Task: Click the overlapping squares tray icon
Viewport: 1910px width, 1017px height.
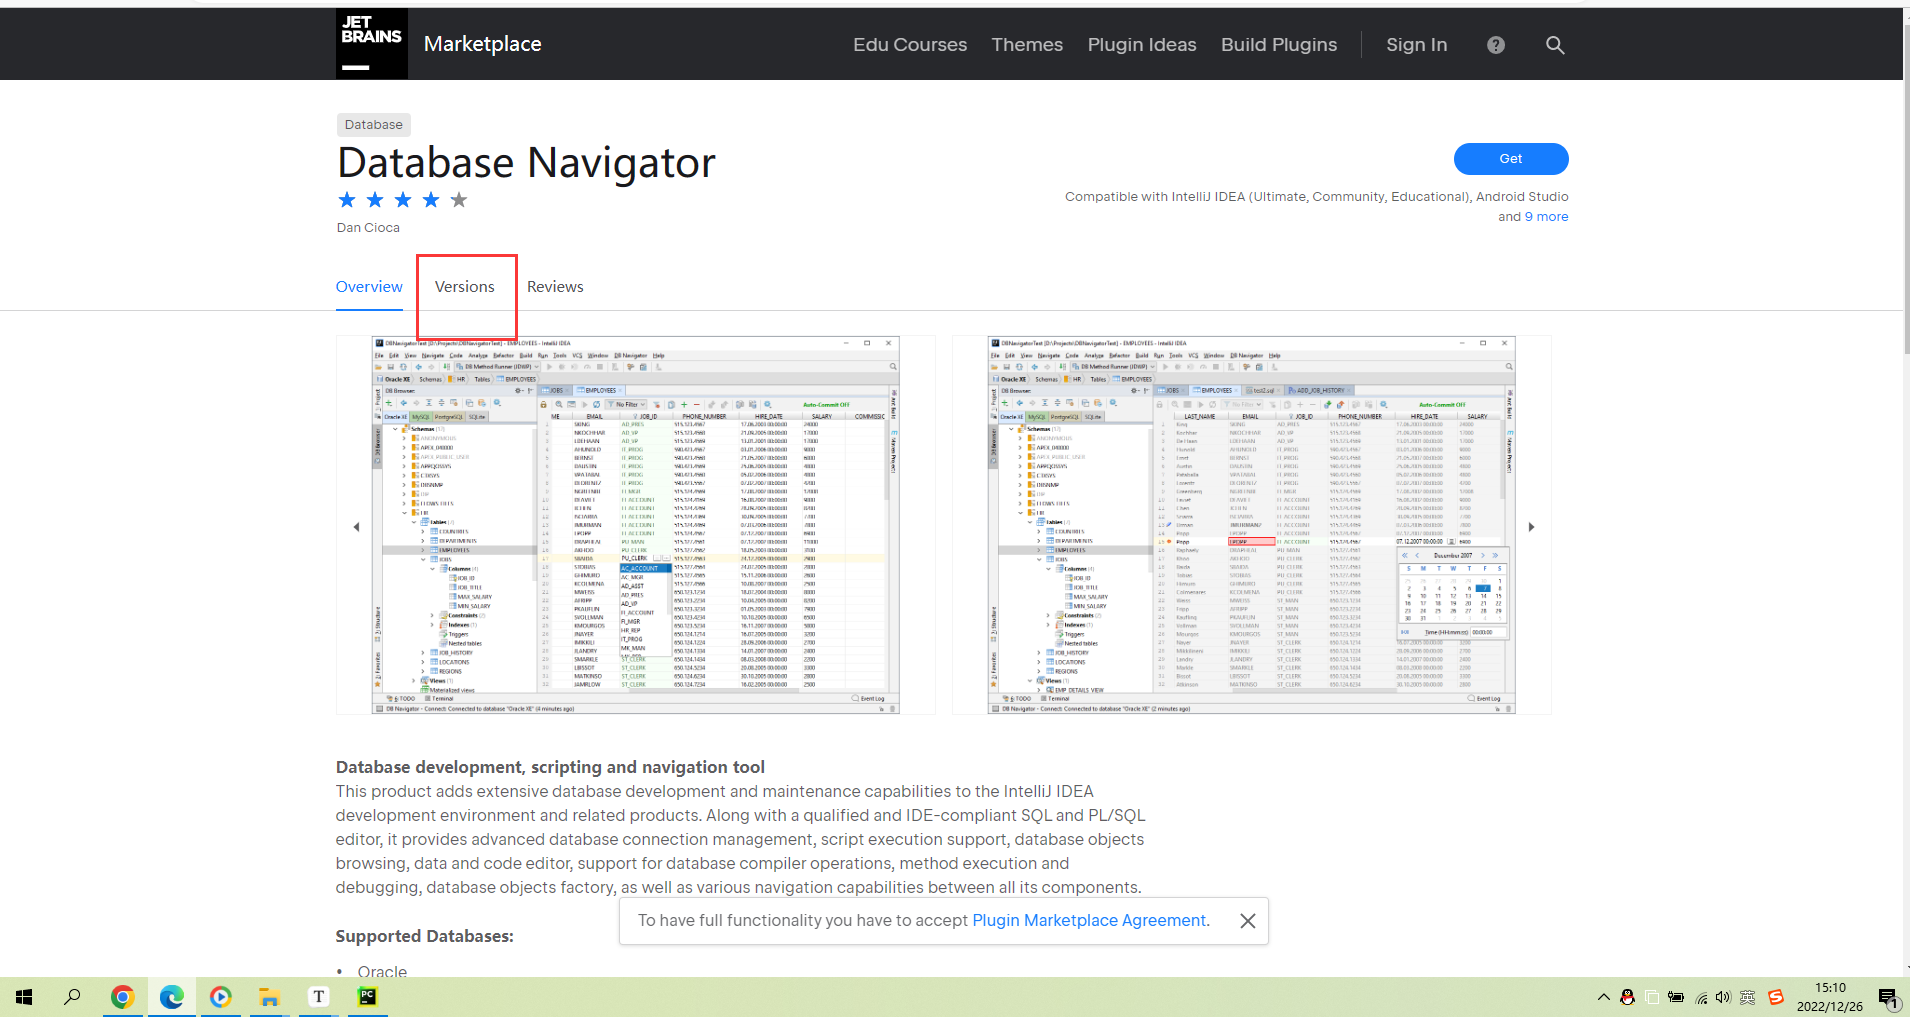Action: pos(1652,997)
